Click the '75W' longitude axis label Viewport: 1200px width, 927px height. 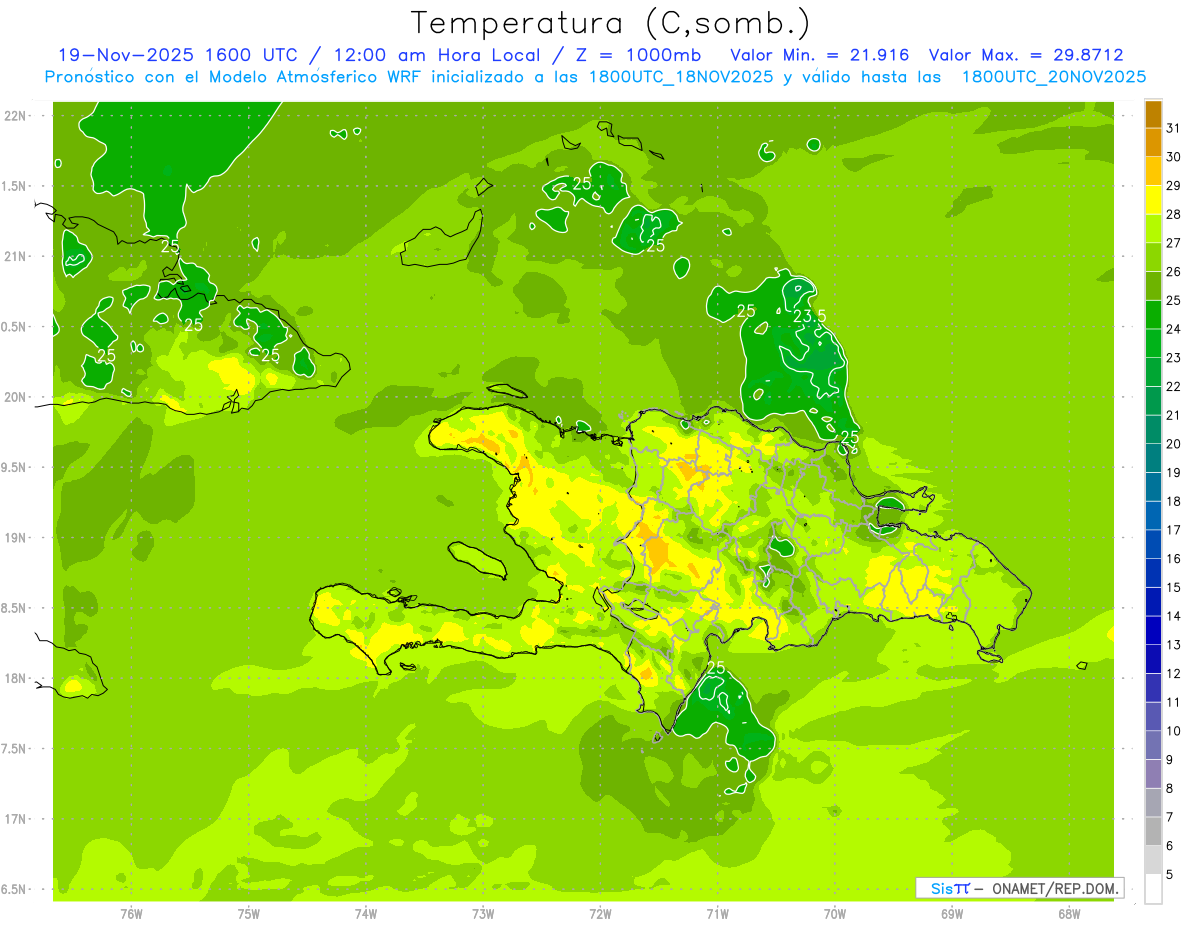pyautogui.click(x=249, y=914)
